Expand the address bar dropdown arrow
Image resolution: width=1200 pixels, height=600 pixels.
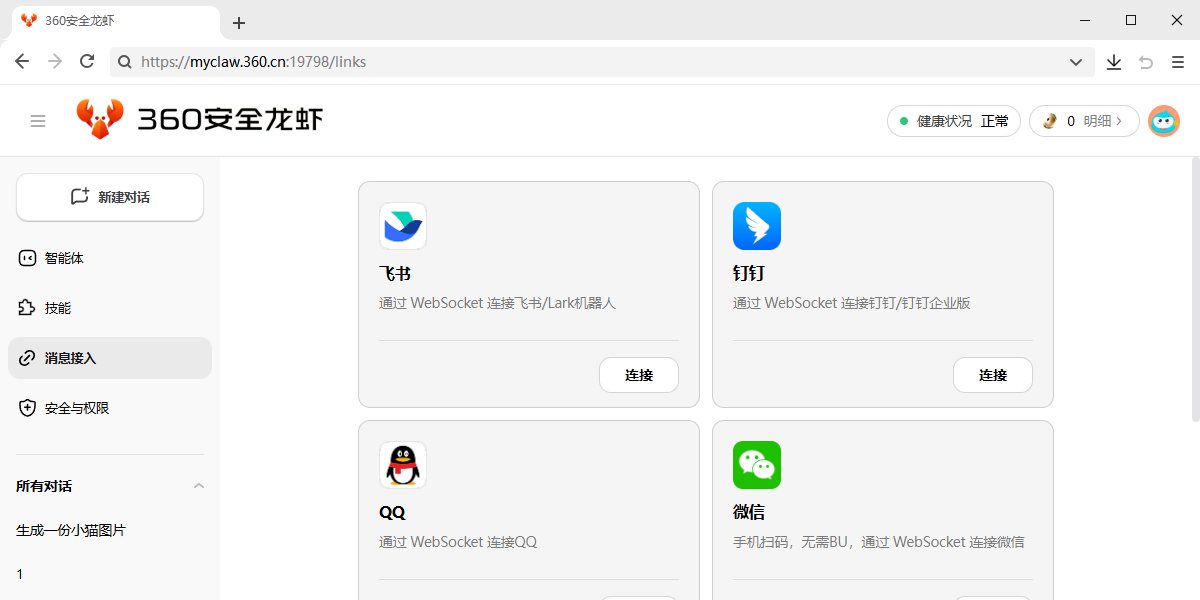[1076, 62]
